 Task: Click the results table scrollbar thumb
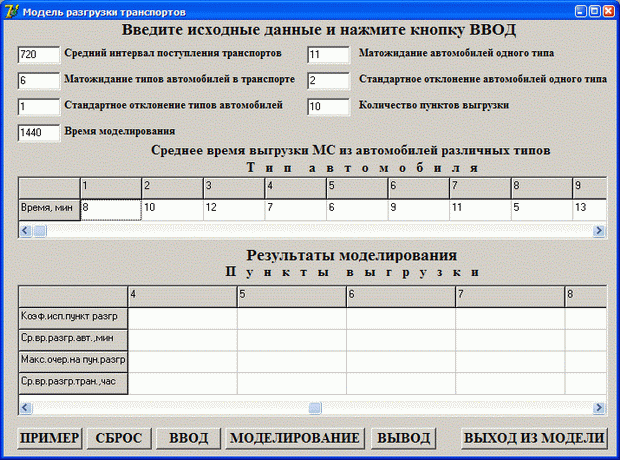315,408
